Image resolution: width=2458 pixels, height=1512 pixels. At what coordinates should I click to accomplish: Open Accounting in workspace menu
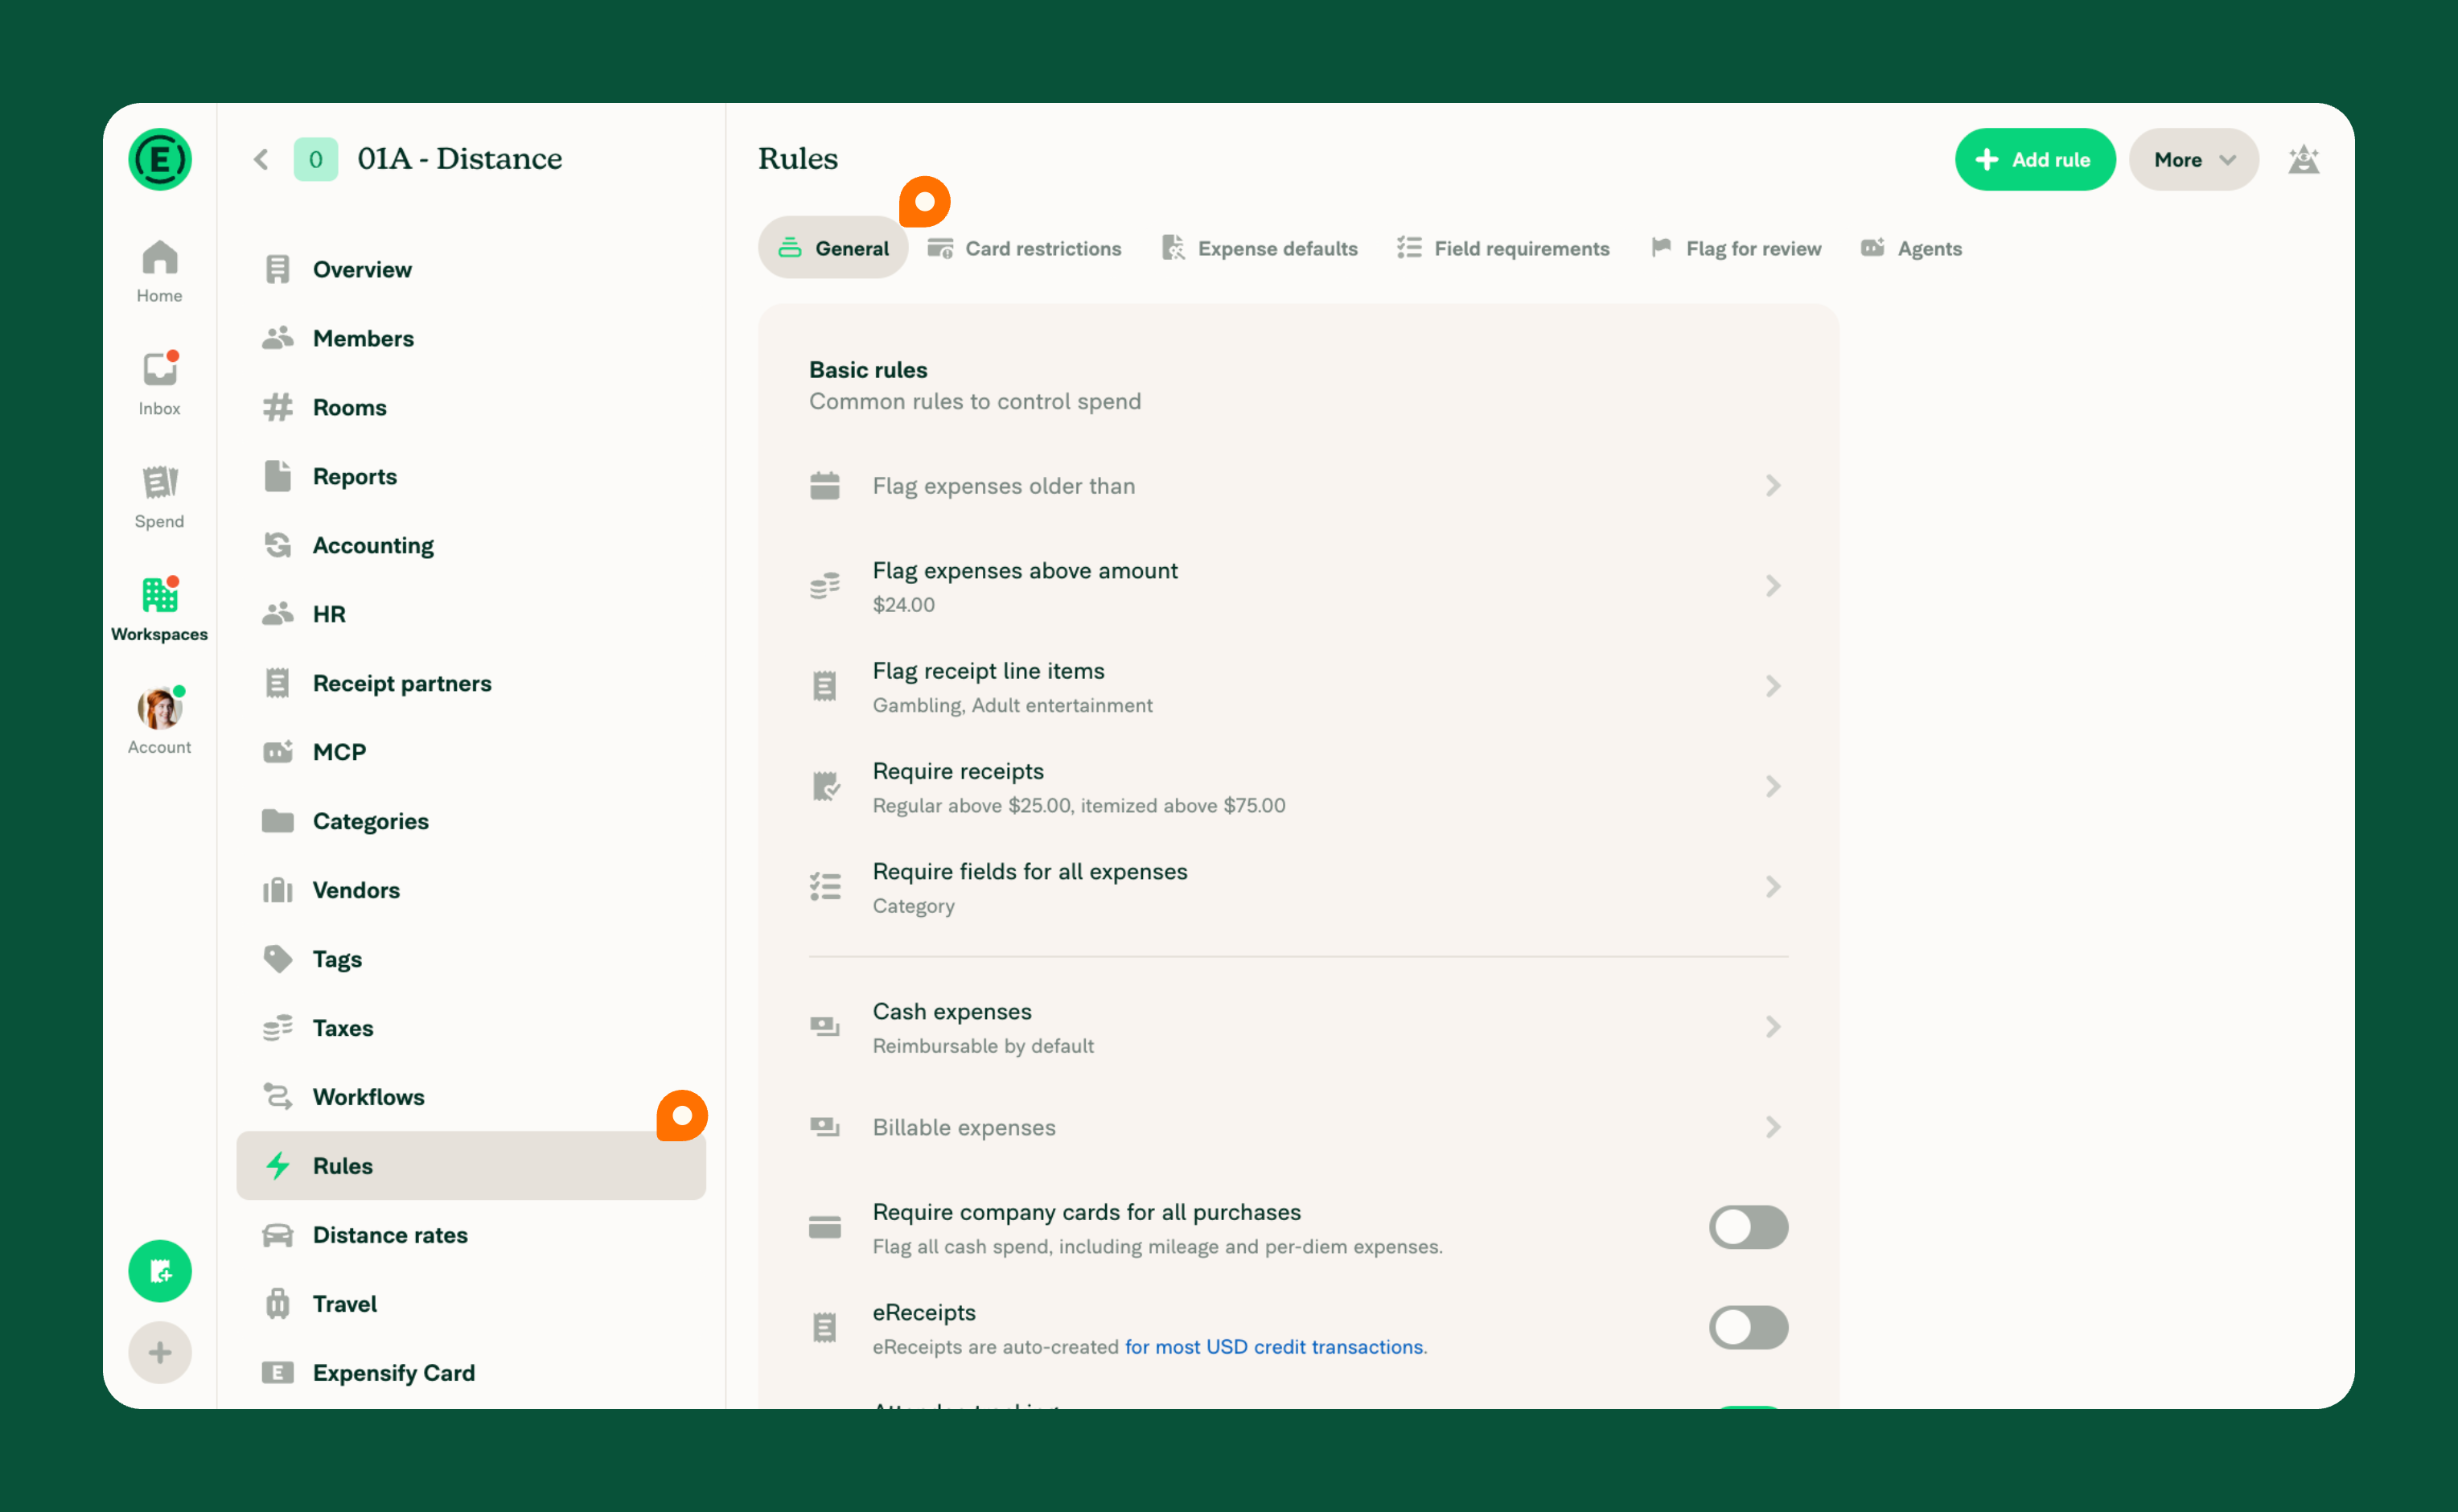tap(471, 545)
